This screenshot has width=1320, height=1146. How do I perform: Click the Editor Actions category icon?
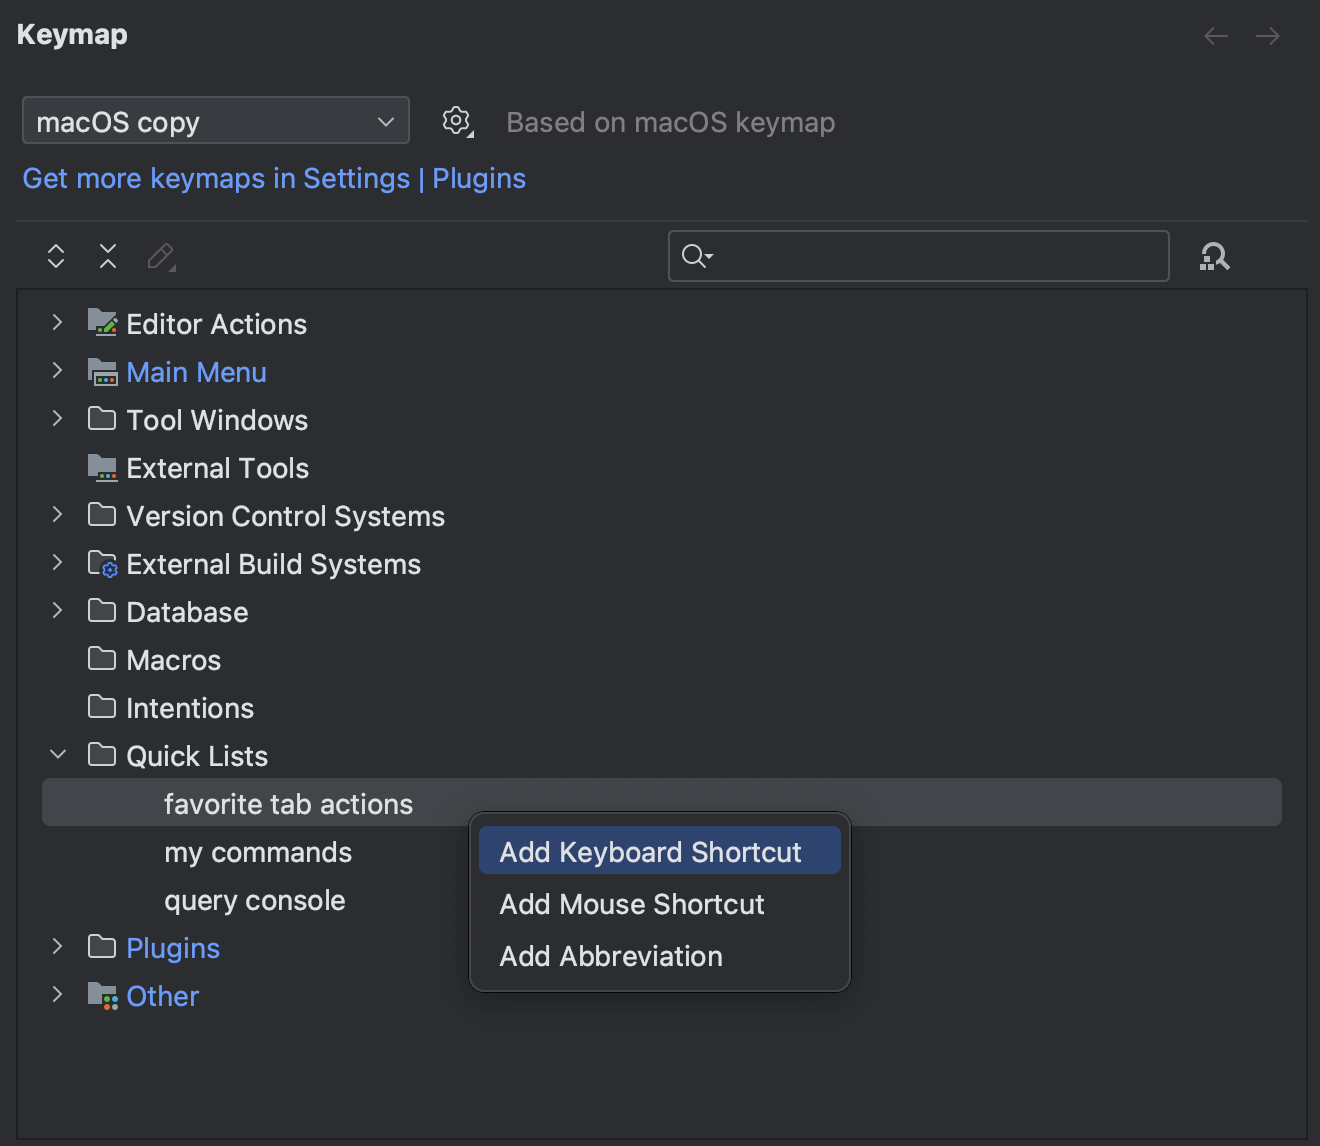pos(103,322)
